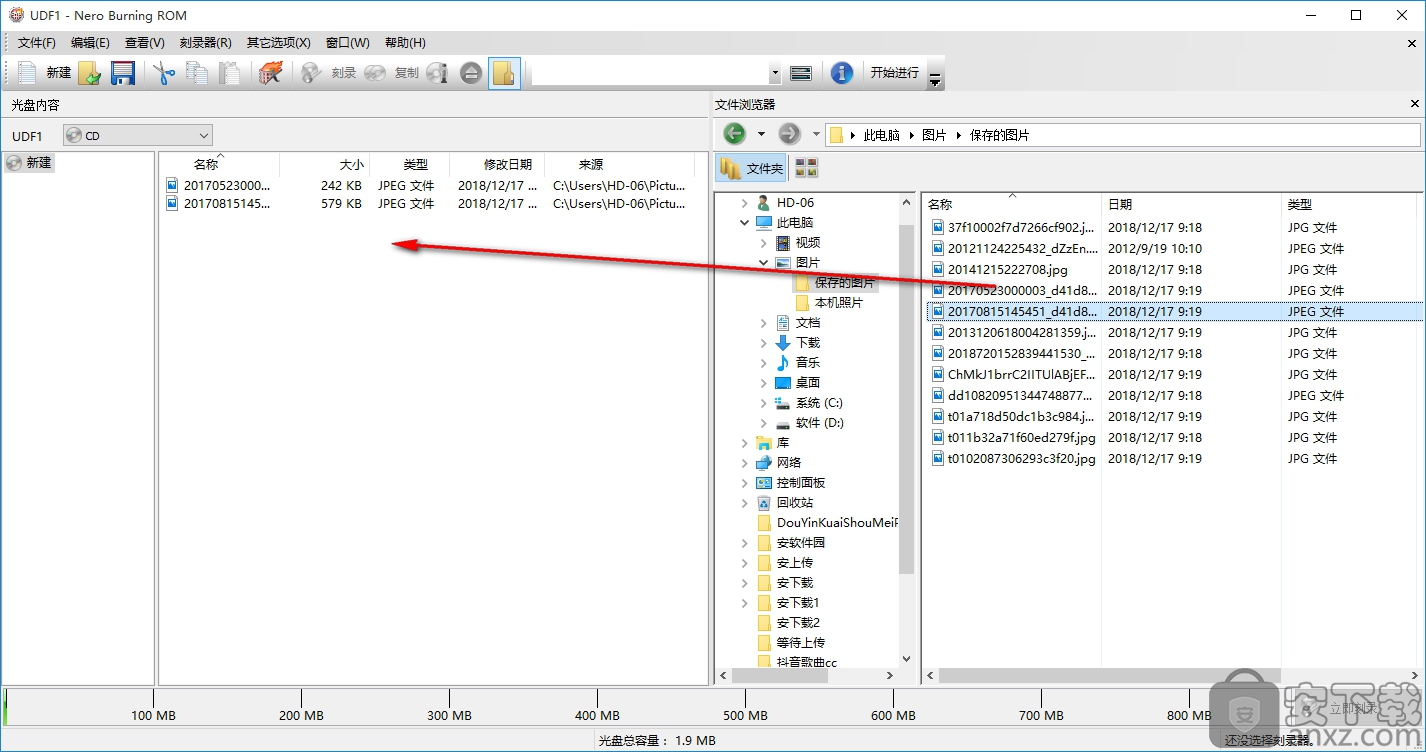Select the 软件 (D:) drive
1426x752 pixels.
click(x=820, y=422)
